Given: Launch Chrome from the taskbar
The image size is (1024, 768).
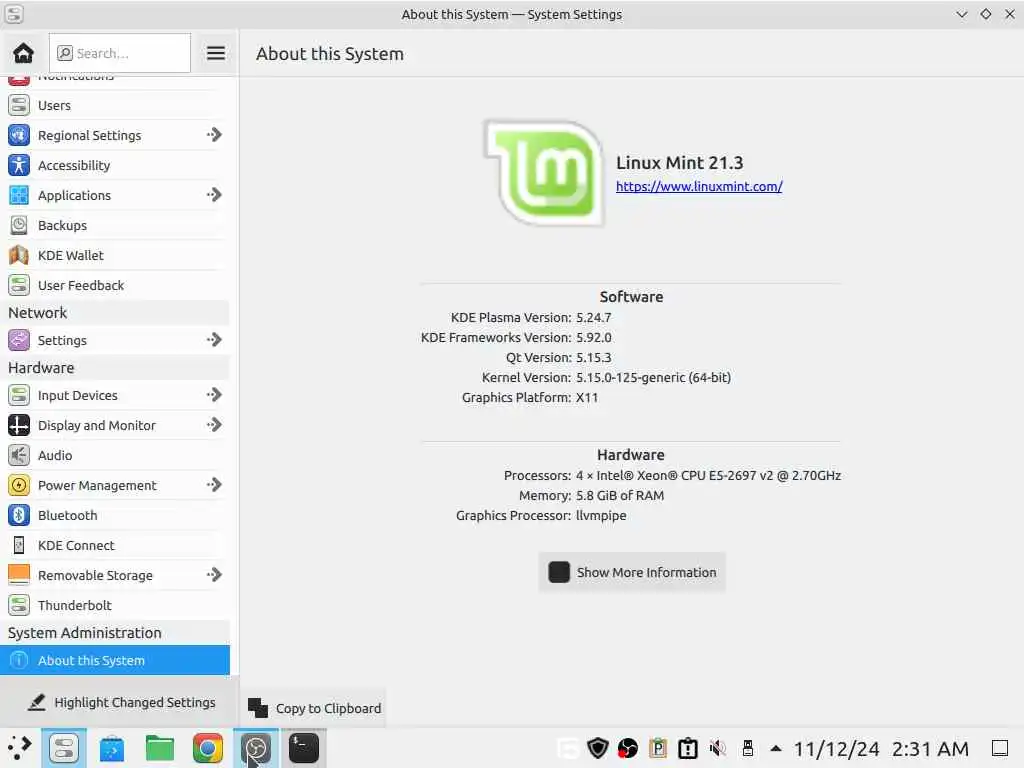Looking at the screenshot, I should pos(208,748).
